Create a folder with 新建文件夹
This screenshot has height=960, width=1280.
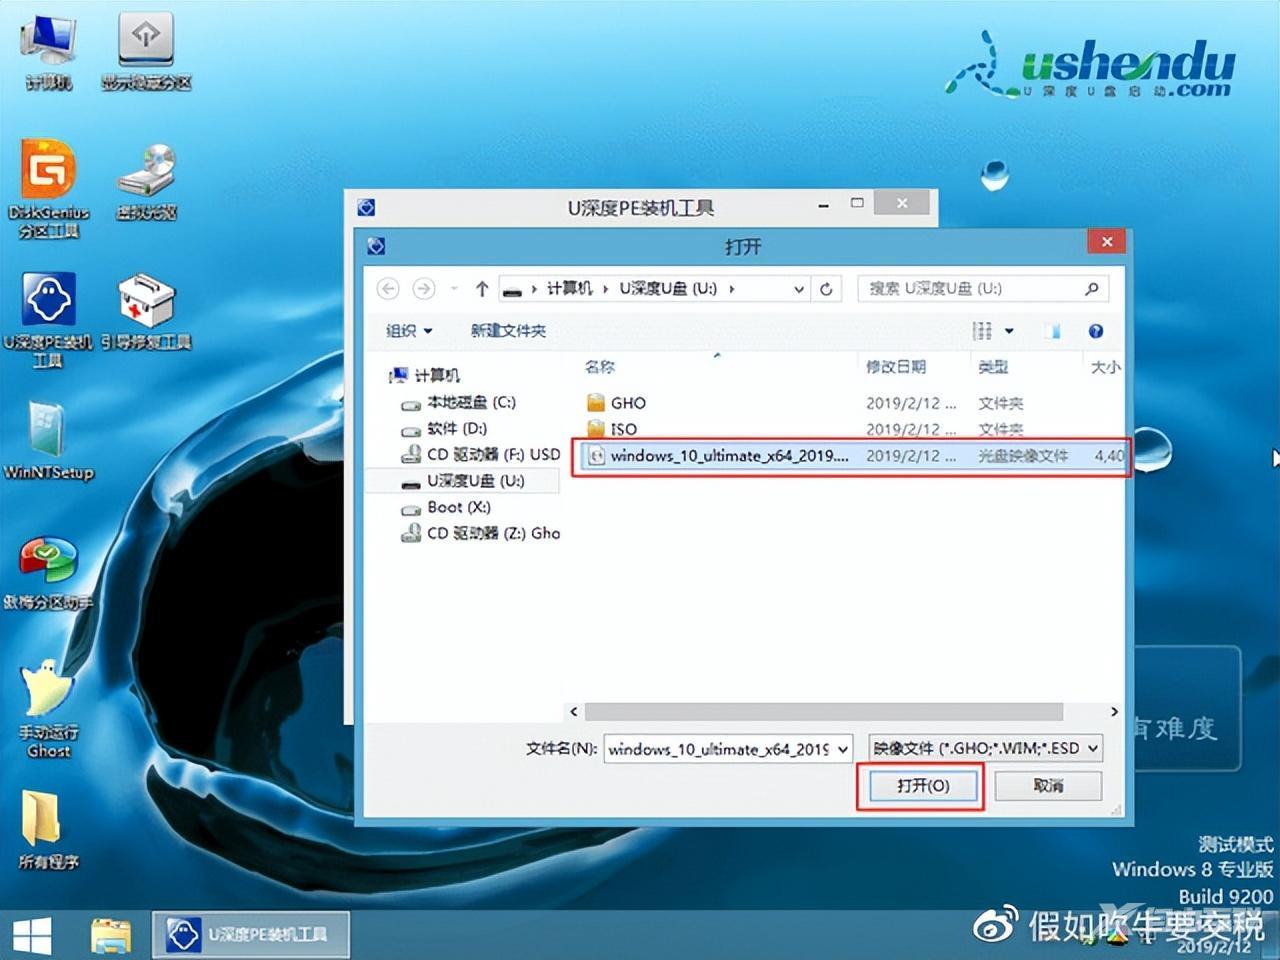pos(508,331)
